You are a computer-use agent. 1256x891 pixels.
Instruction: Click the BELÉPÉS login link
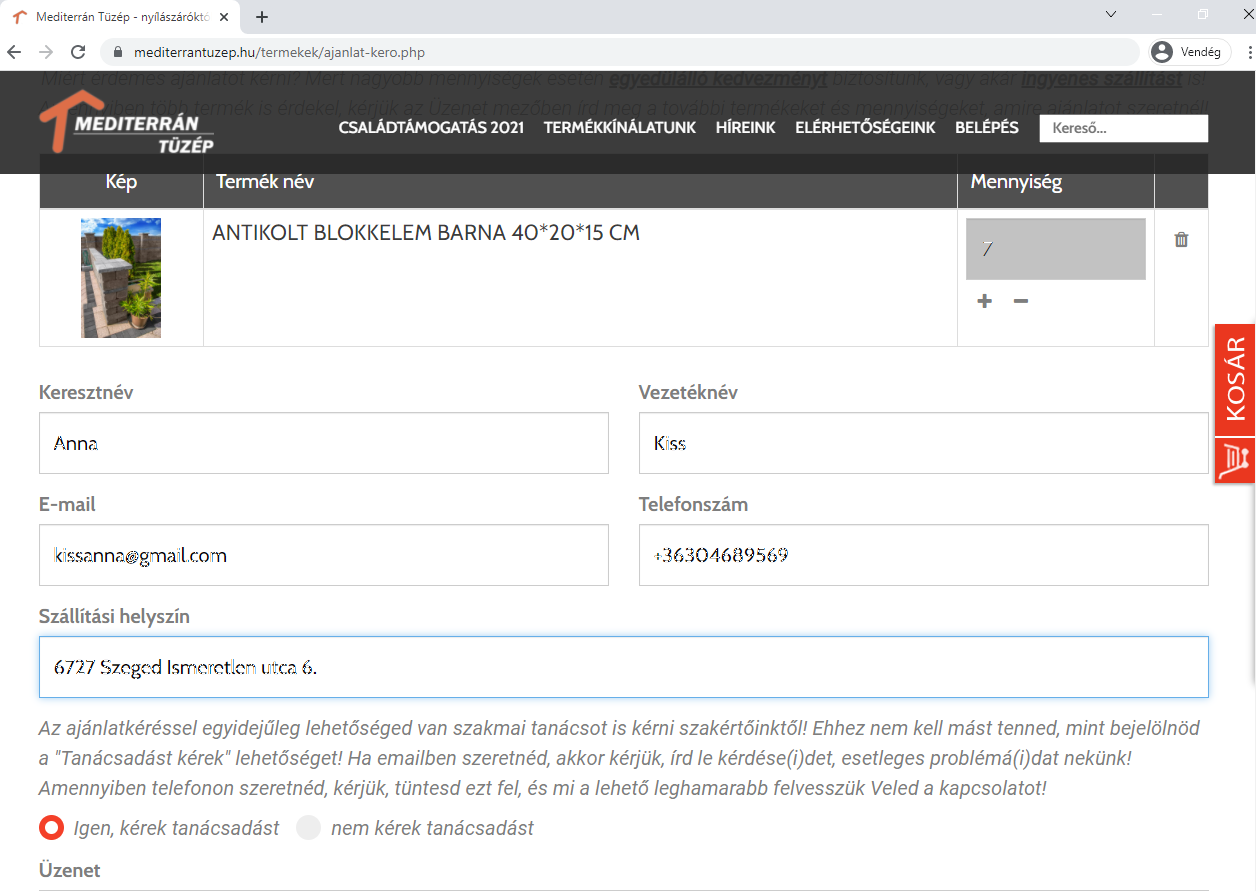tap(986, 128)
